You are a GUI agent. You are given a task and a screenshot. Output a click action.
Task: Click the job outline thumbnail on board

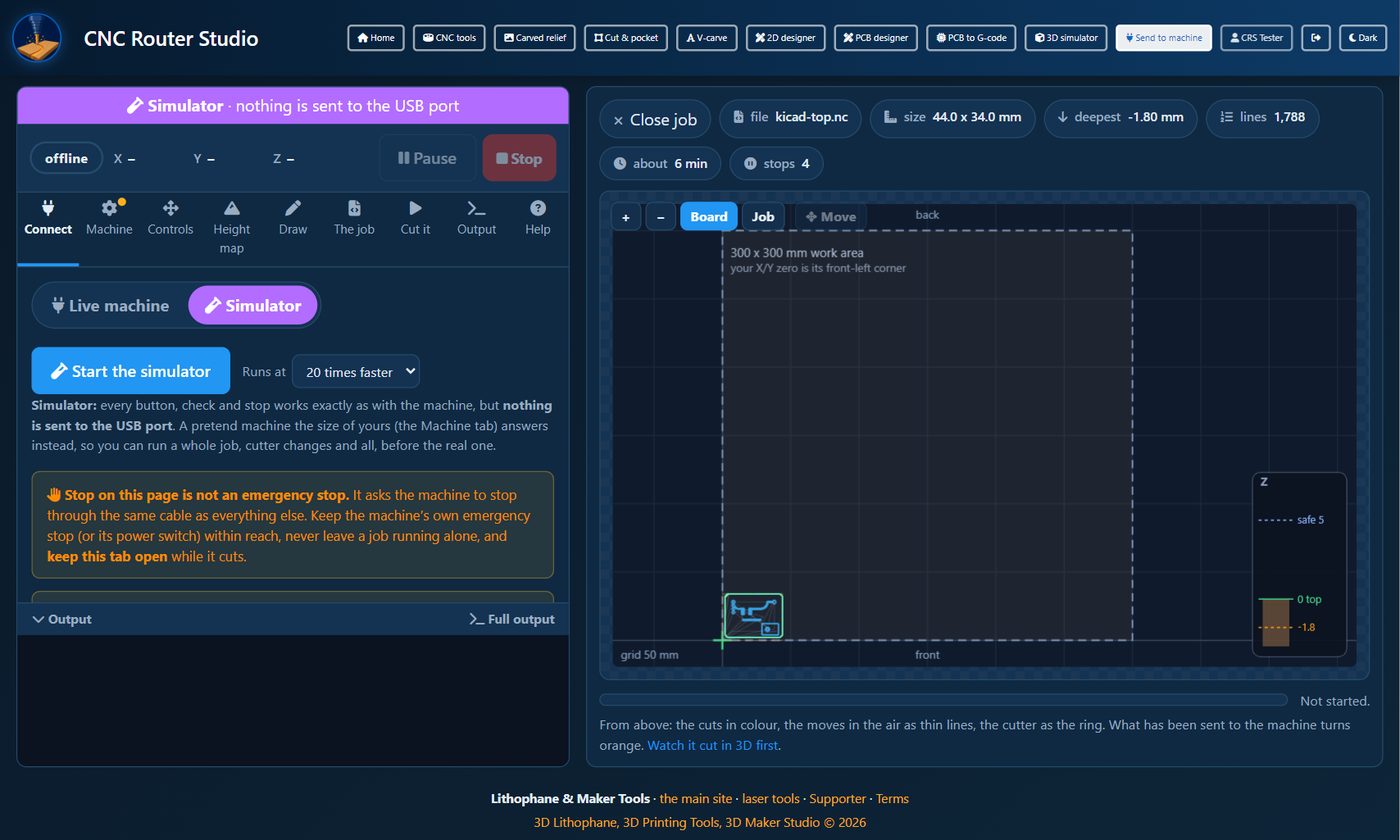(x=753, y=616)
